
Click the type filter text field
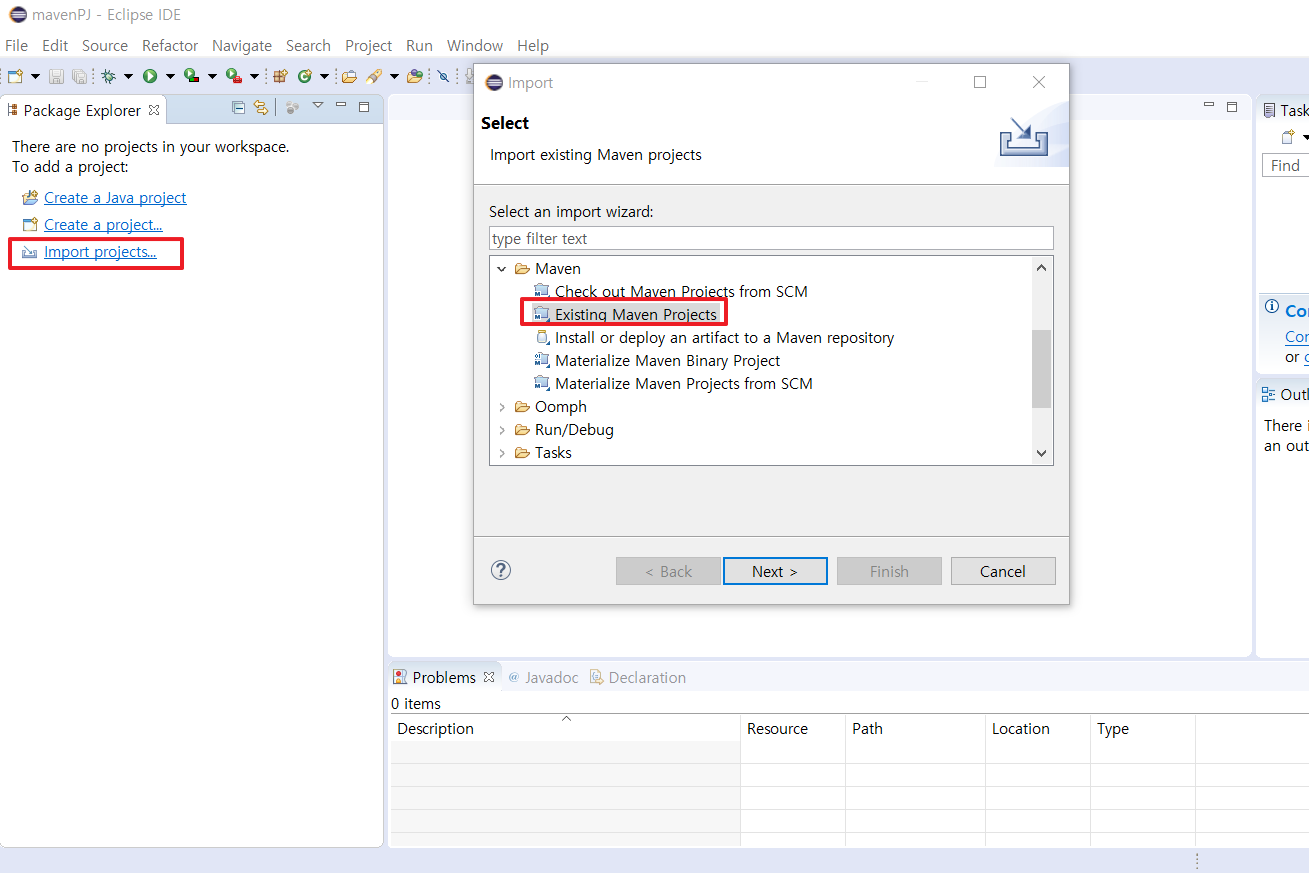tap(771, 238)
